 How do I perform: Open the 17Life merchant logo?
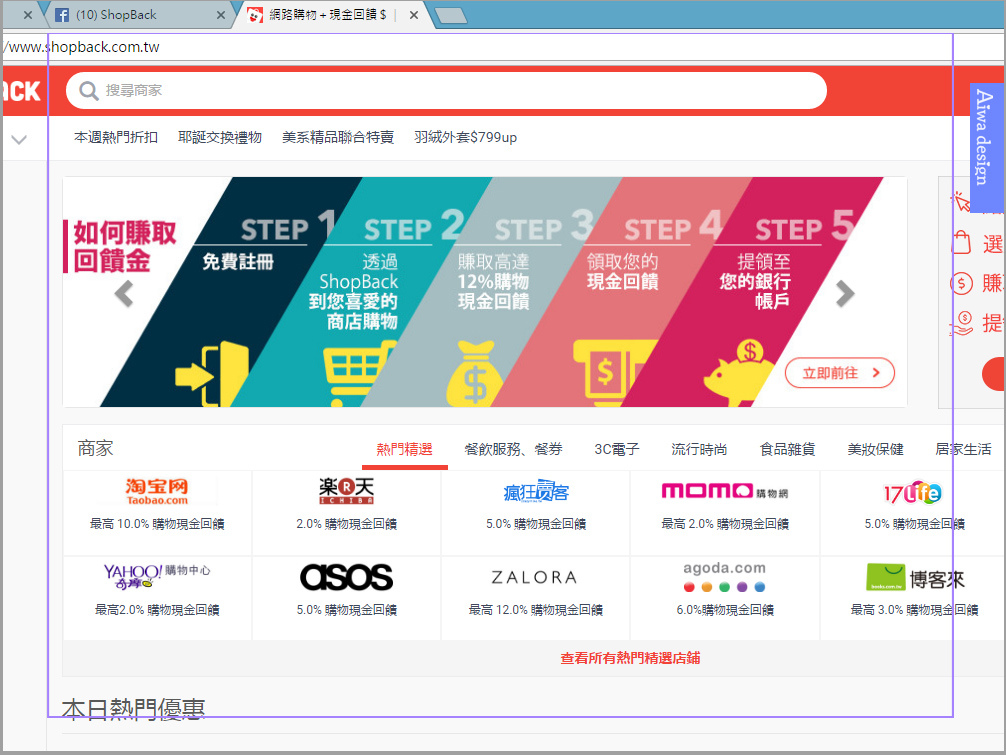[x=913, y=493]
